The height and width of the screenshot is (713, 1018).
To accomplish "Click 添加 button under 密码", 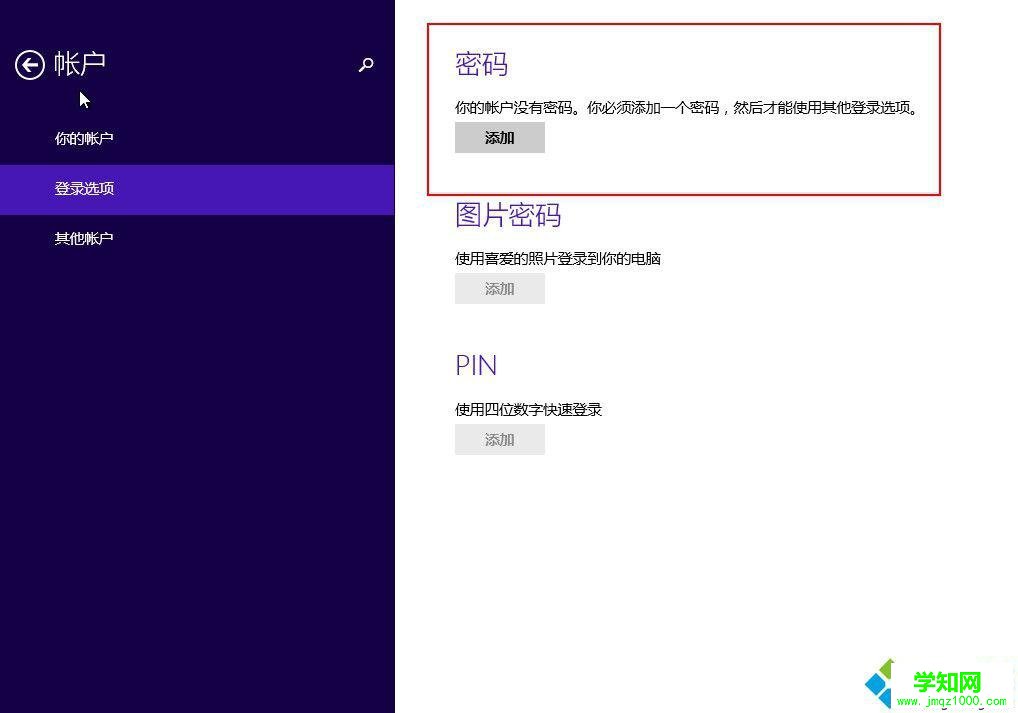I will click(499, 138).
